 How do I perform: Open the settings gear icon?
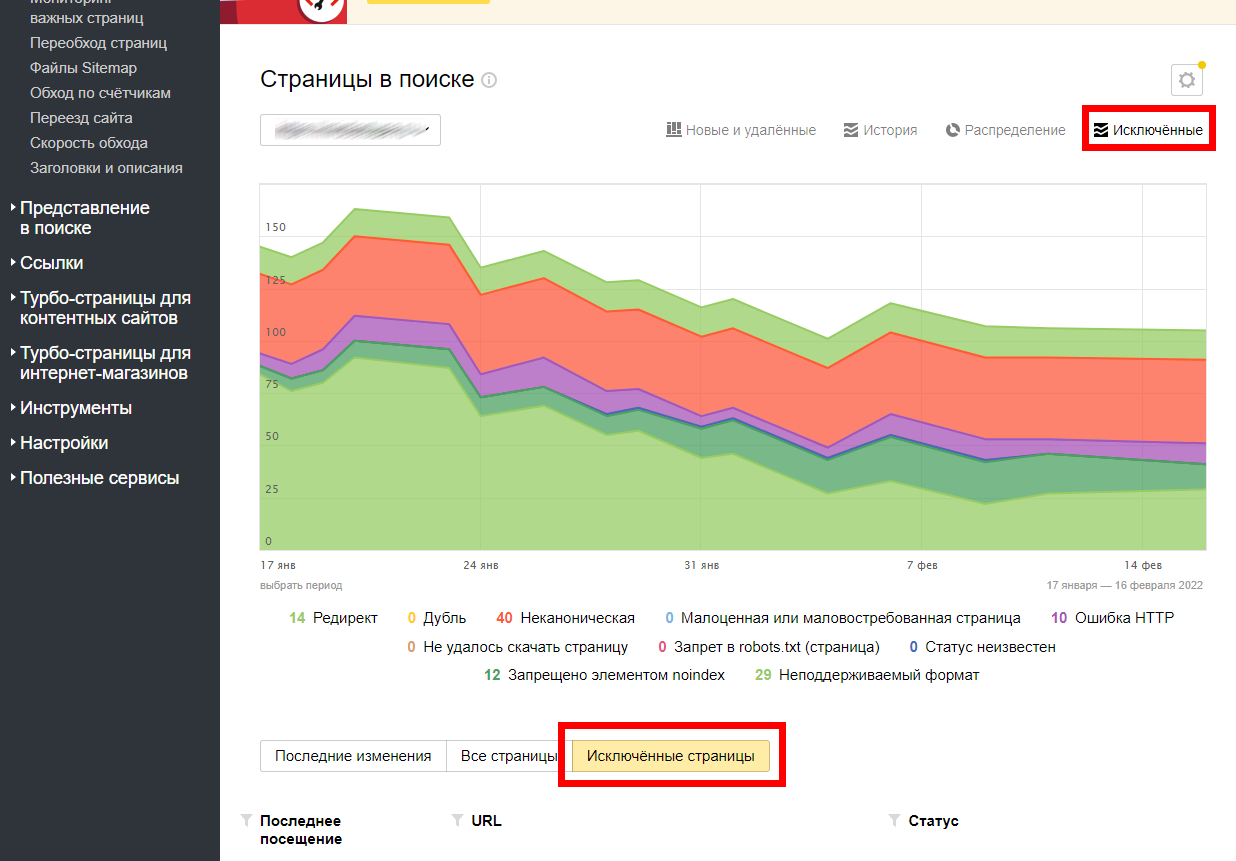point(1186,80)
